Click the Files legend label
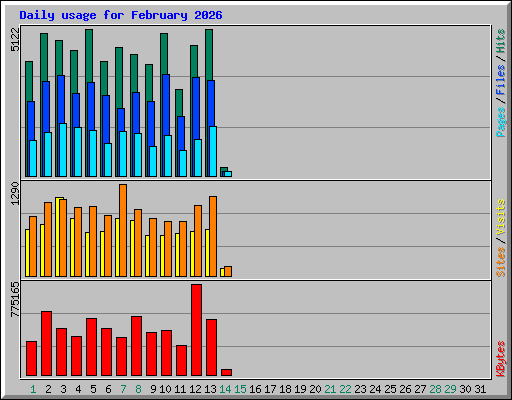Screen dimensions: 512x400 point(500,79)
